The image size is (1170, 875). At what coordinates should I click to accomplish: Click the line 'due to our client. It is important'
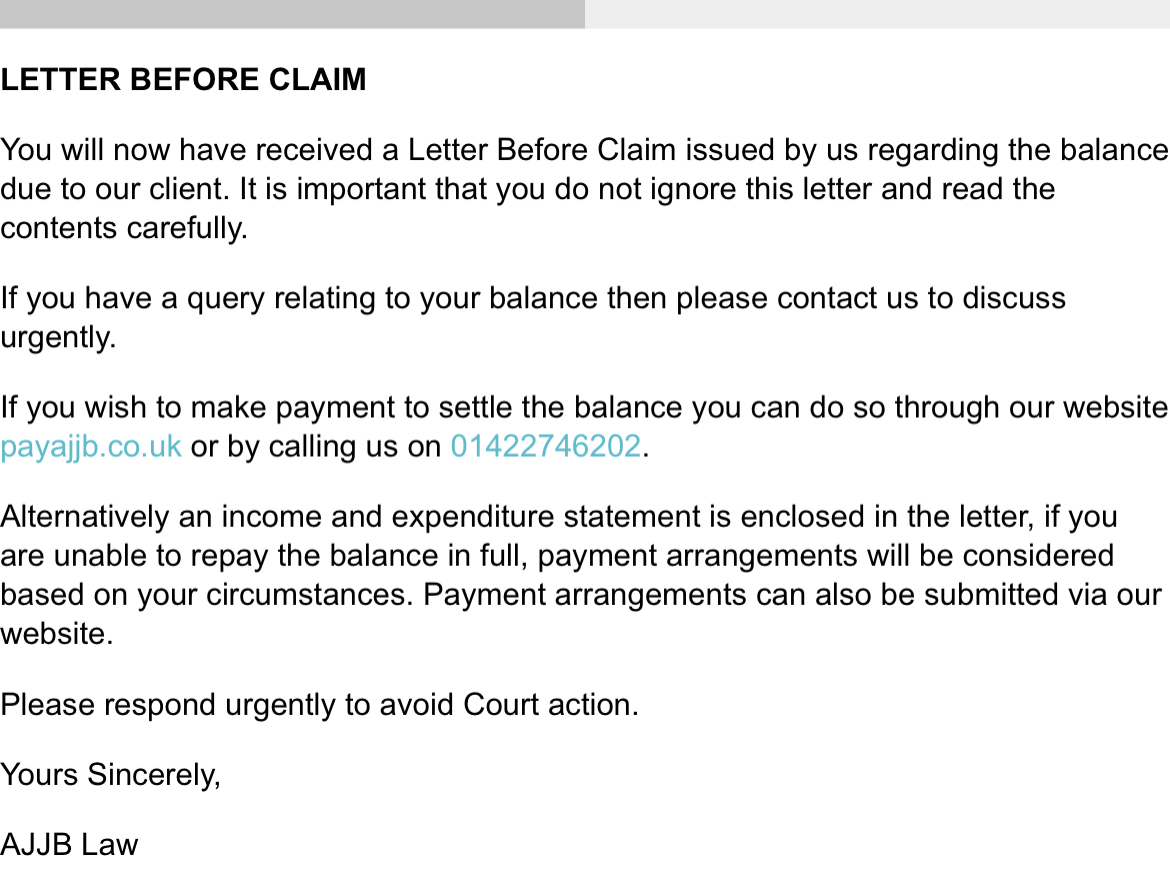pos(528,189)
